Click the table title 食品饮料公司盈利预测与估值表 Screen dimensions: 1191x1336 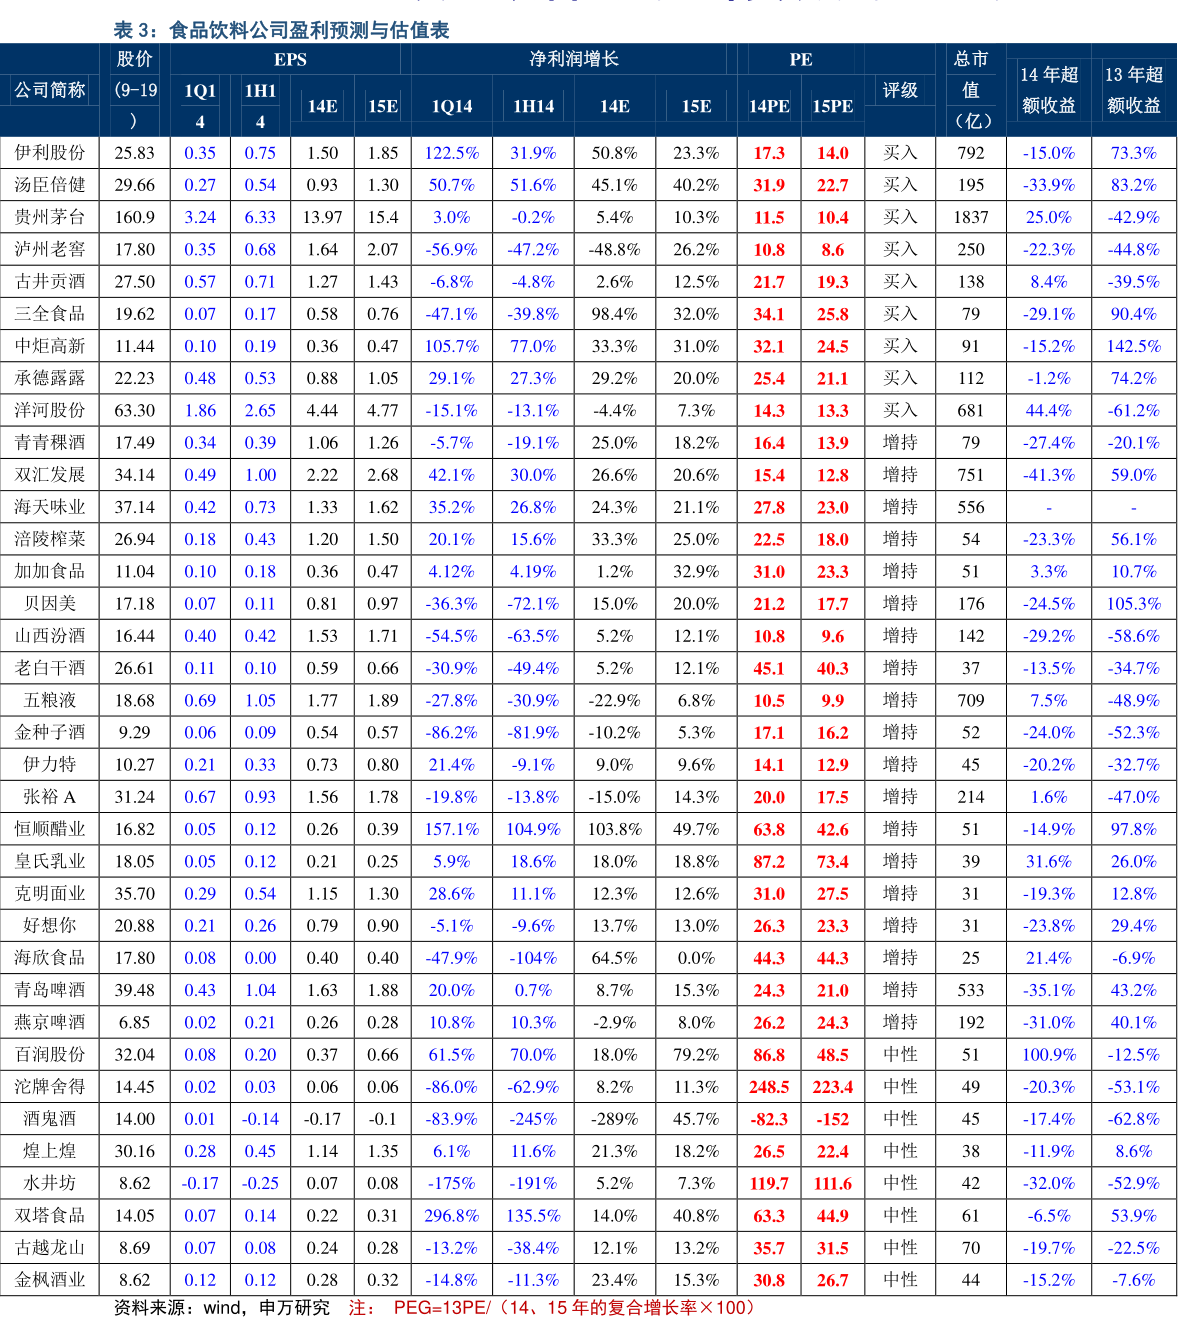(309, 30)
